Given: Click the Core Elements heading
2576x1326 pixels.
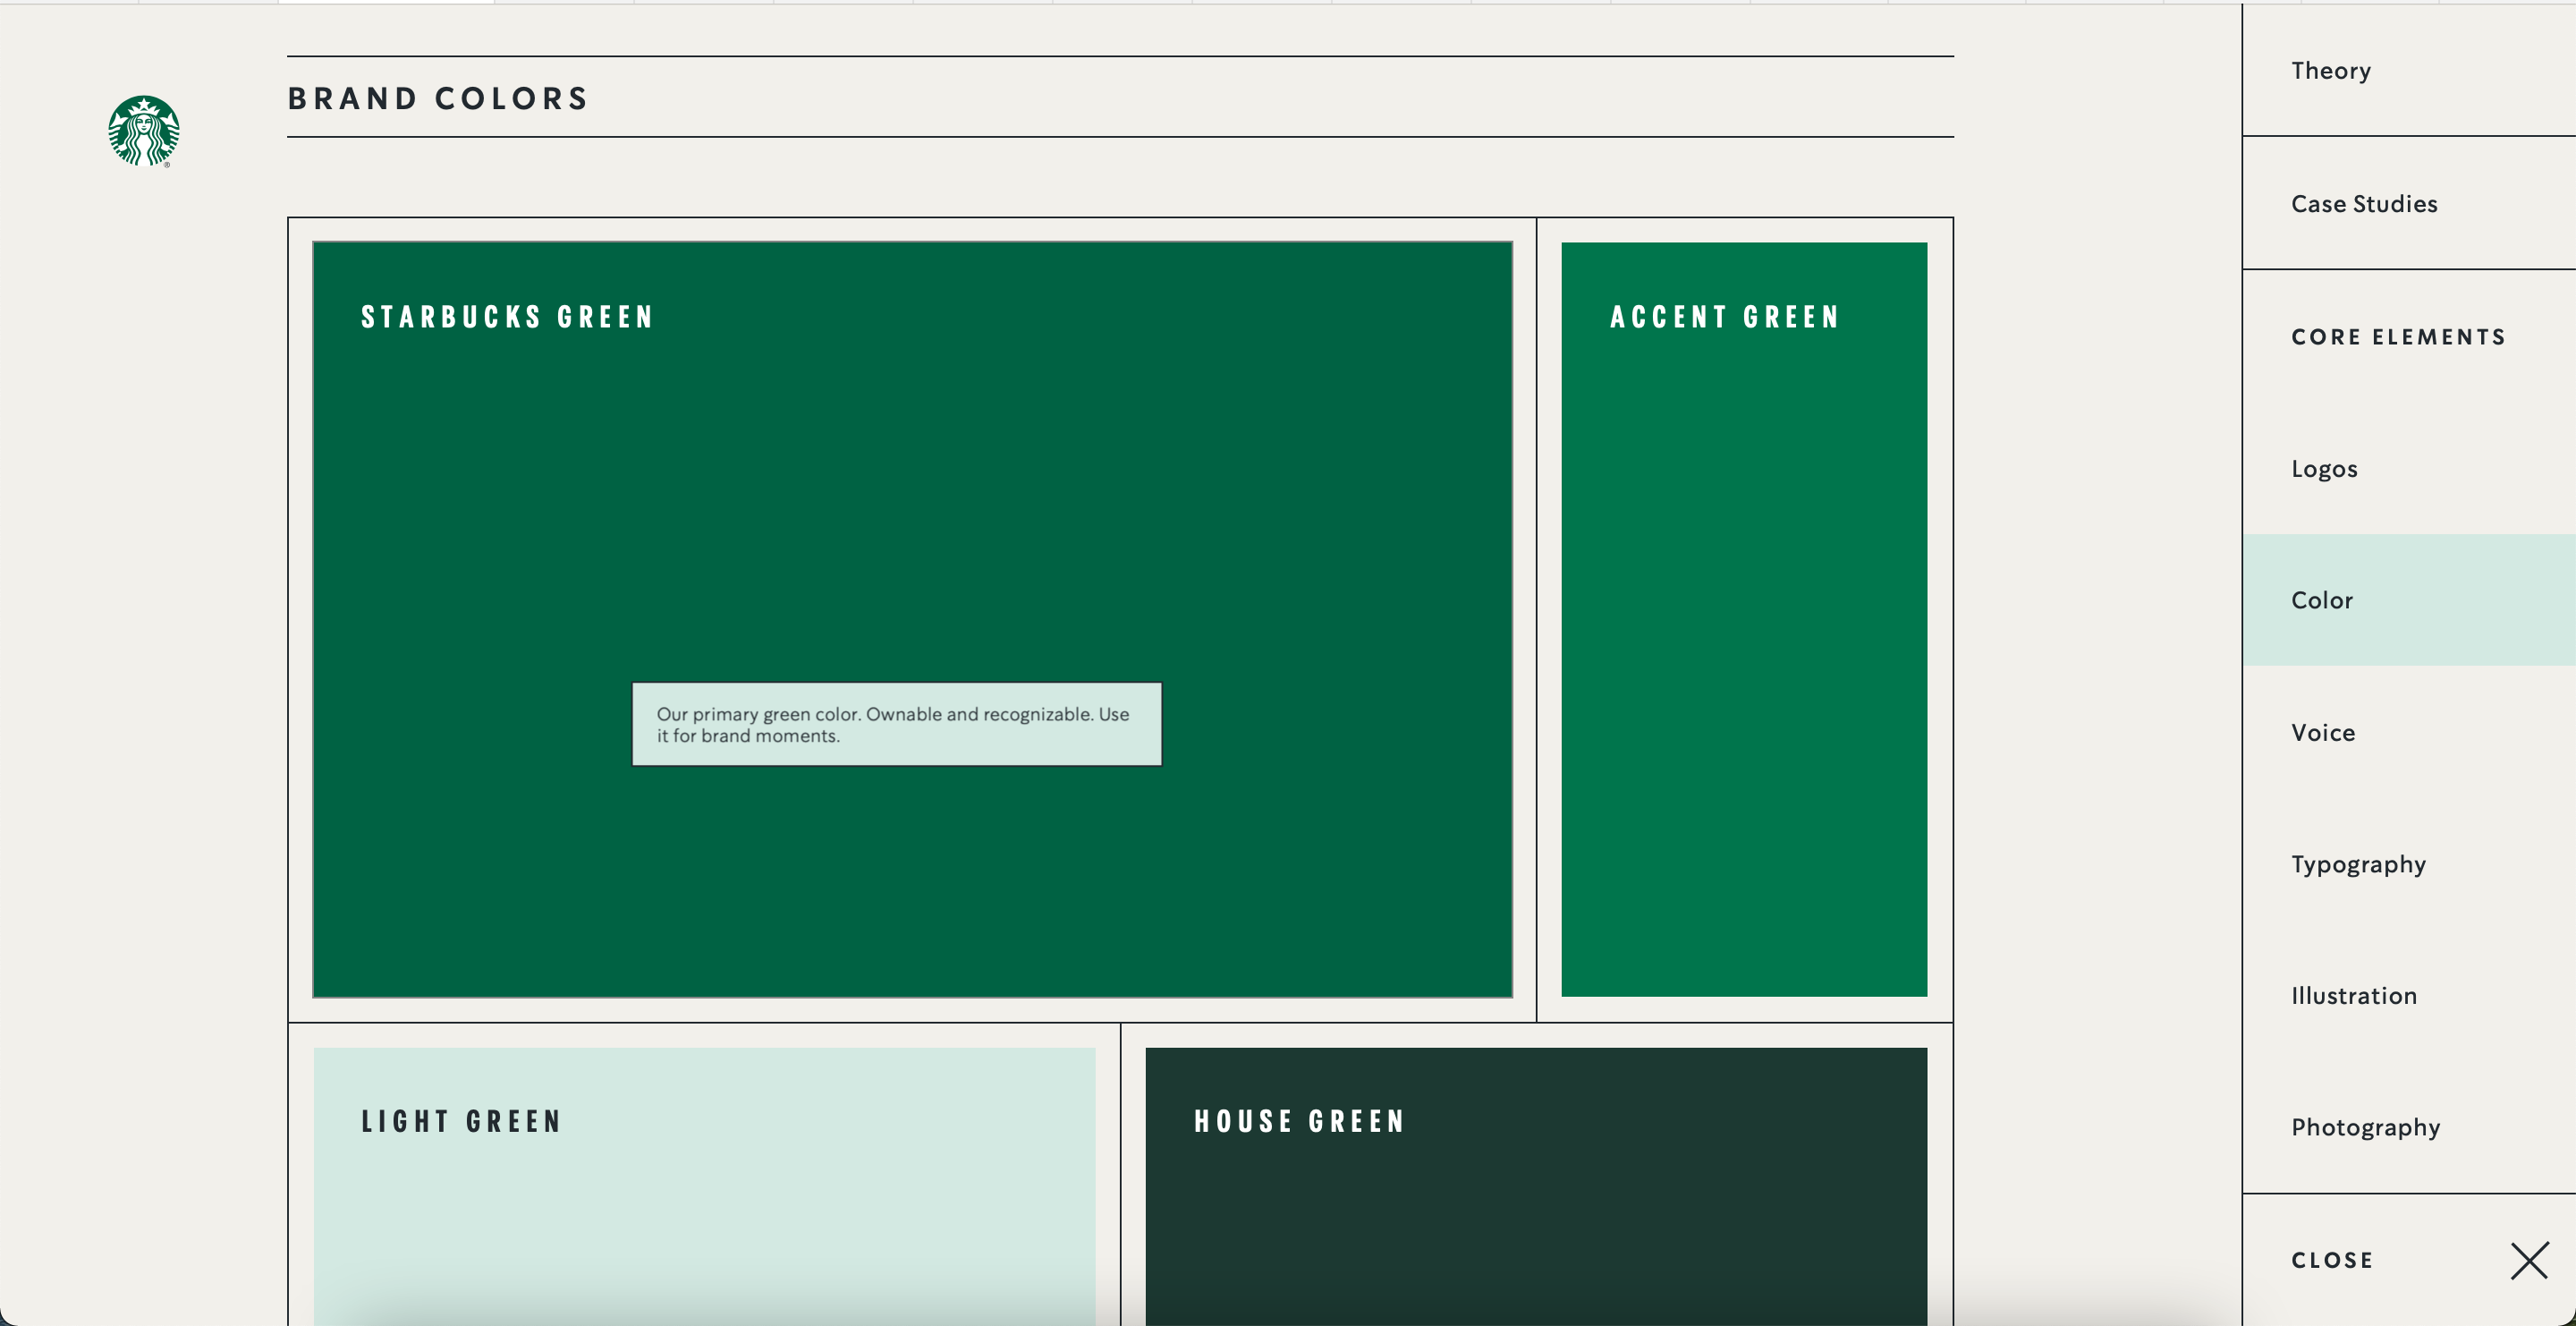Looking at the screenshot, I should pyautogui.click(x=2398, y=336).
